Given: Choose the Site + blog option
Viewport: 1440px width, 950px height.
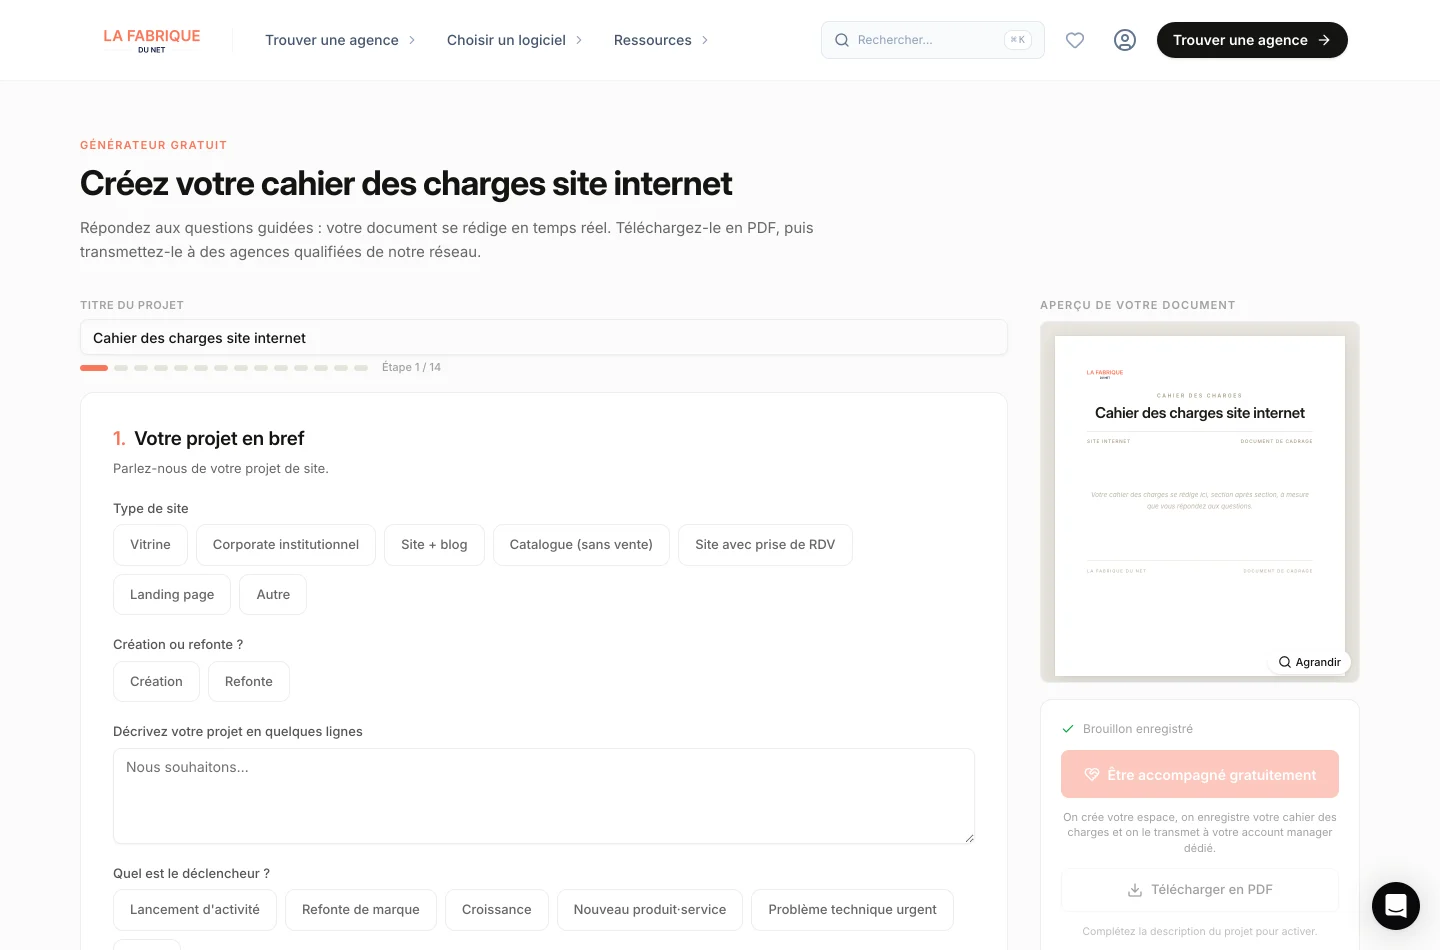Looking at the screenshot, I should 434,545.
